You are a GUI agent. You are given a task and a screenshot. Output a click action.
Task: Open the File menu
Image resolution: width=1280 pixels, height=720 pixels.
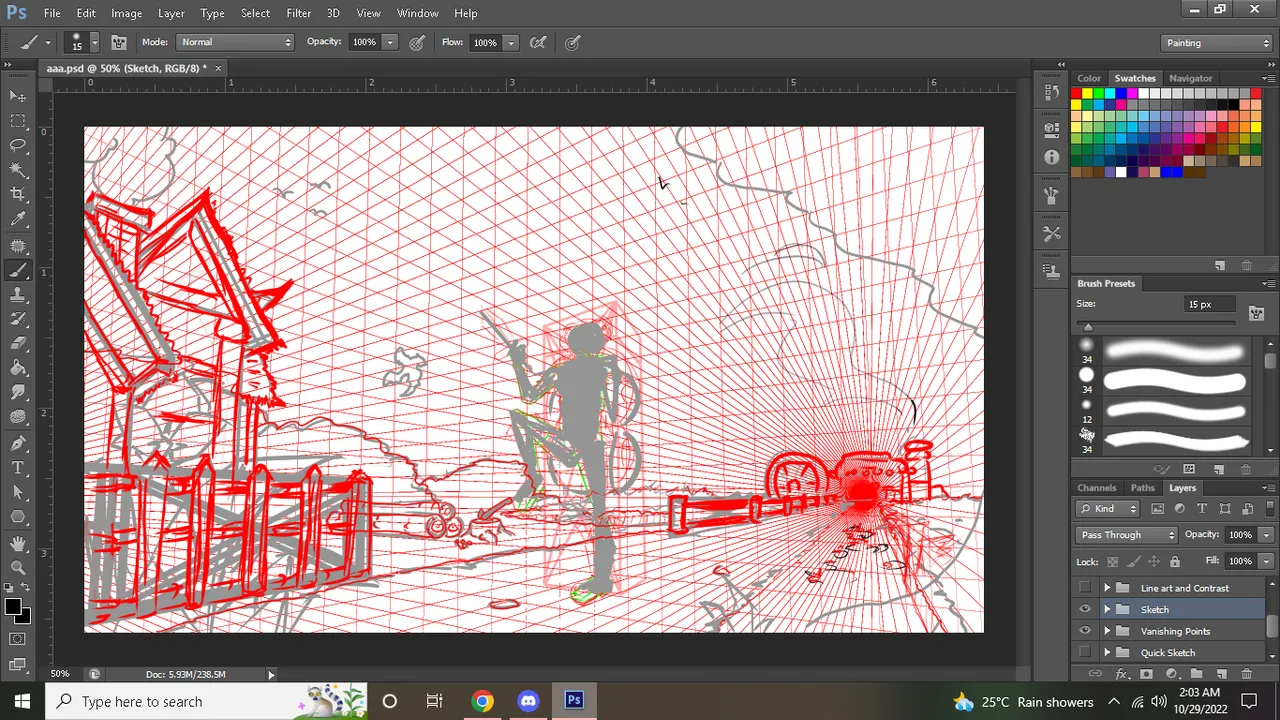pos(52,13)
